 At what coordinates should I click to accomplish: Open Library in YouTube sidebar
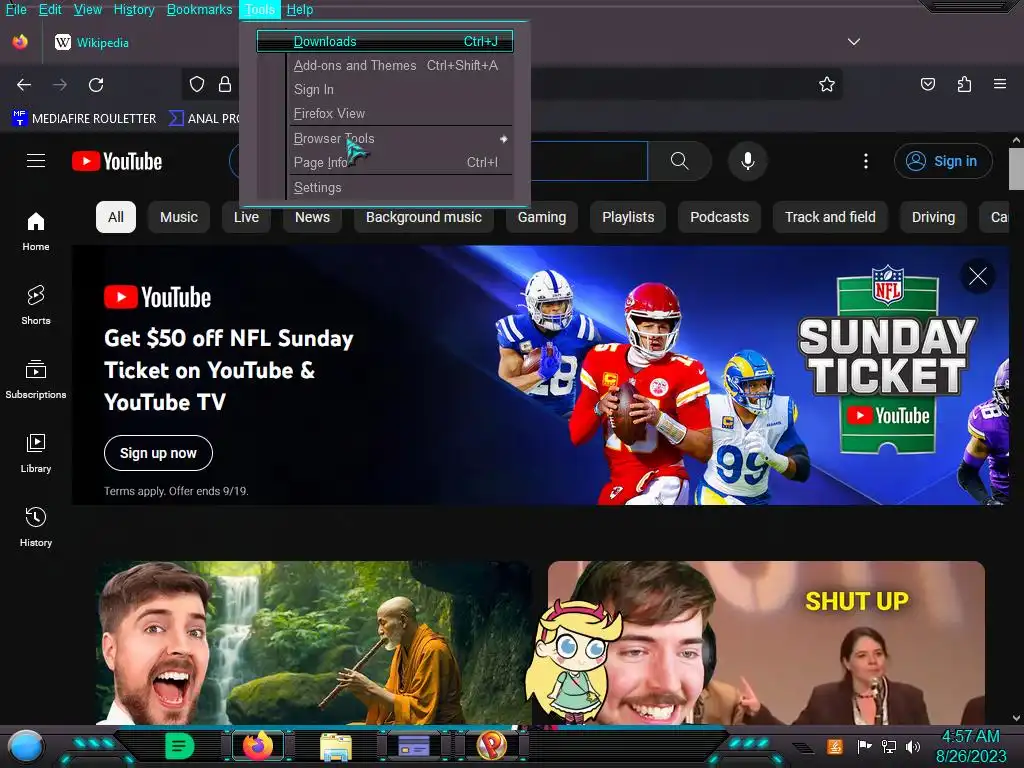(36, 453)
